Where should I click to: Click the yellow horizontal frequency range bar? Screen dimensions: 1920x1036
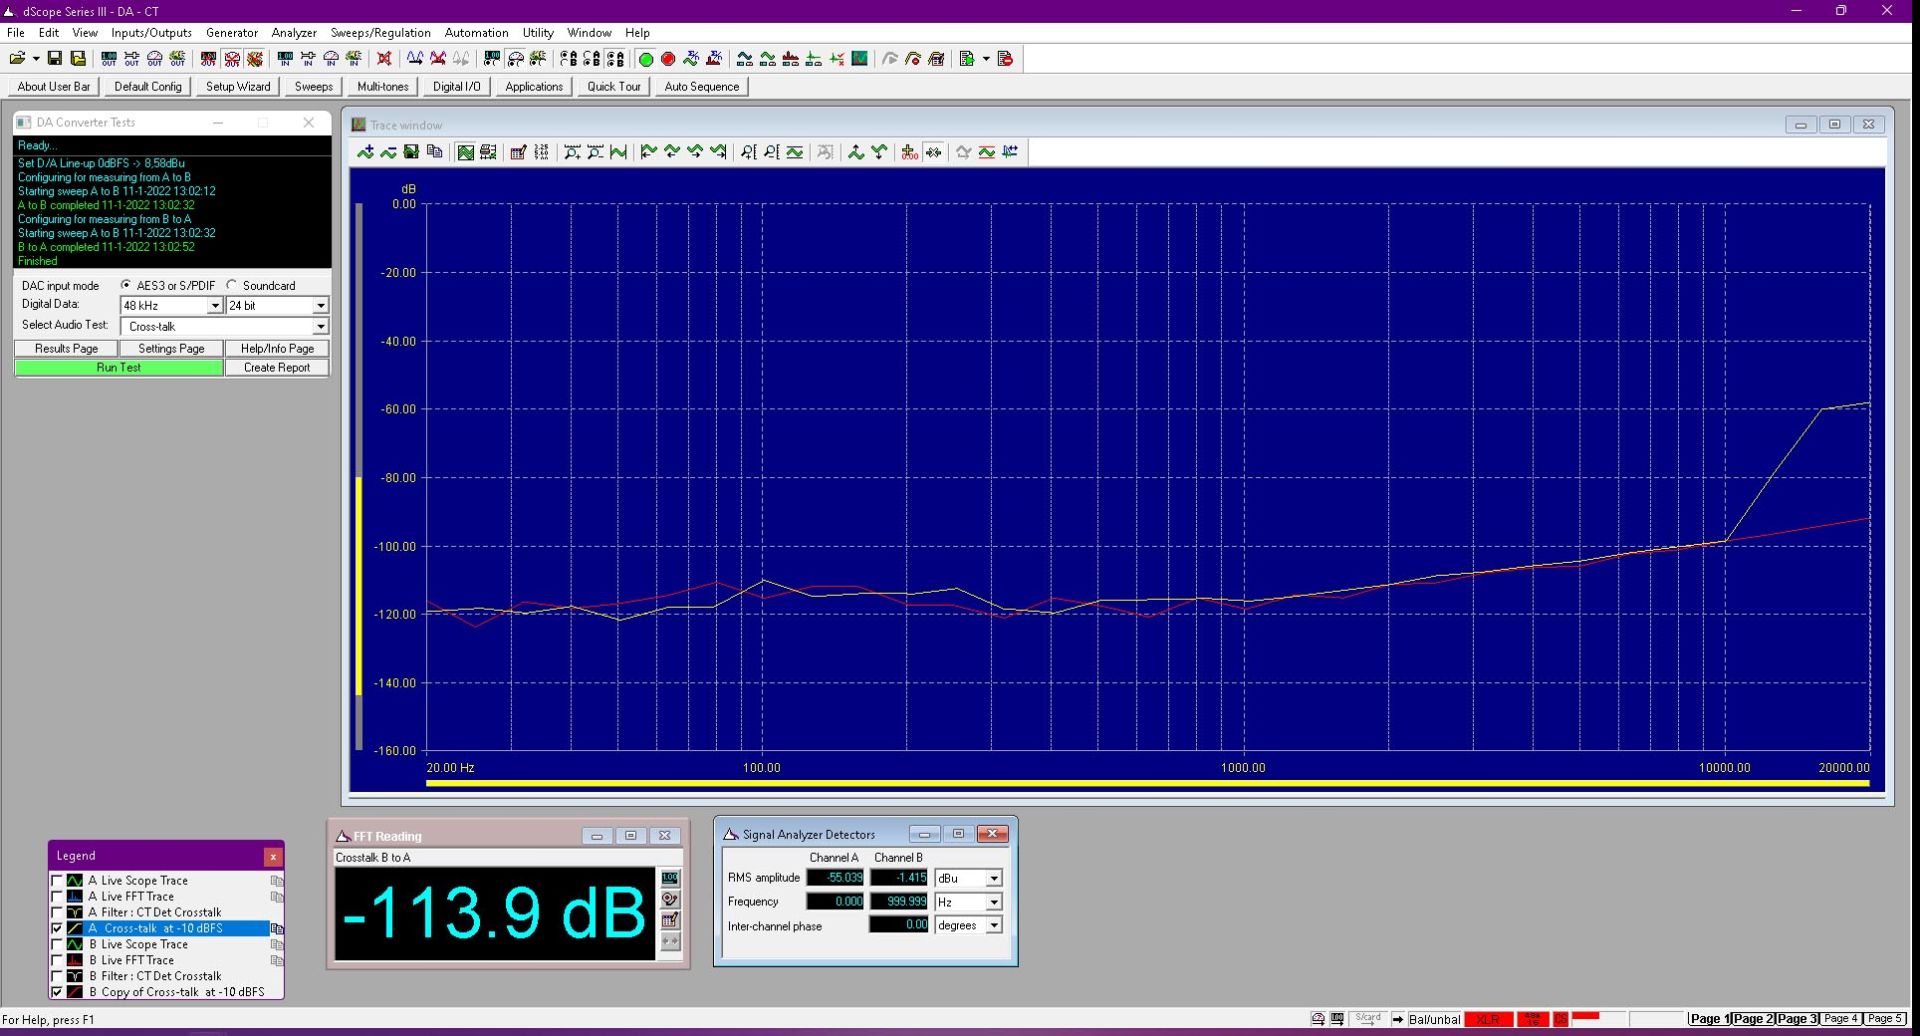point(1147,784)
